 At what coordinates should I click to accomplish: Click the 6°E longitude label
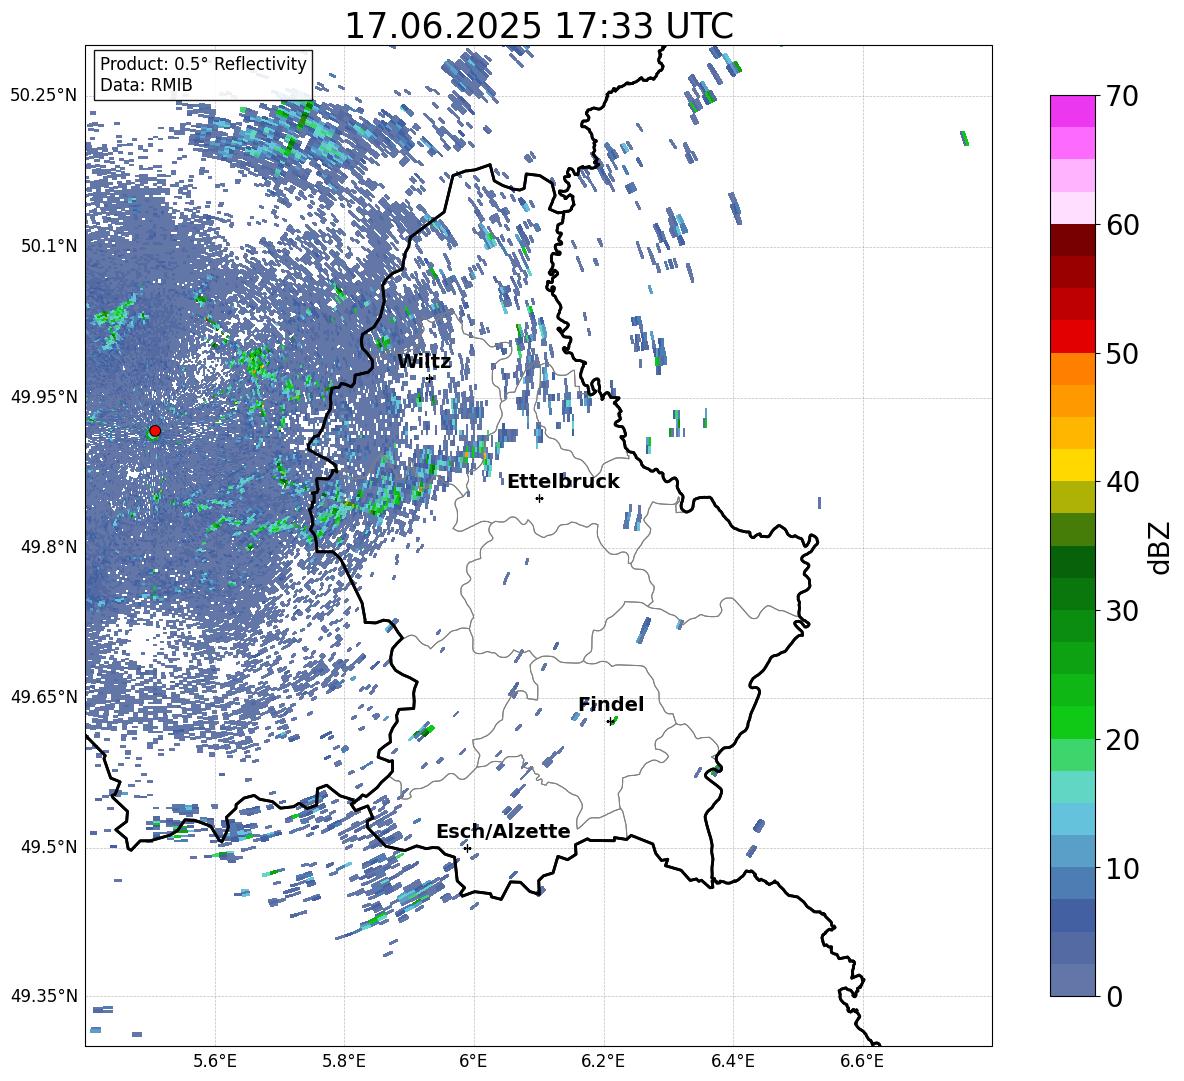click(473, 1061)
